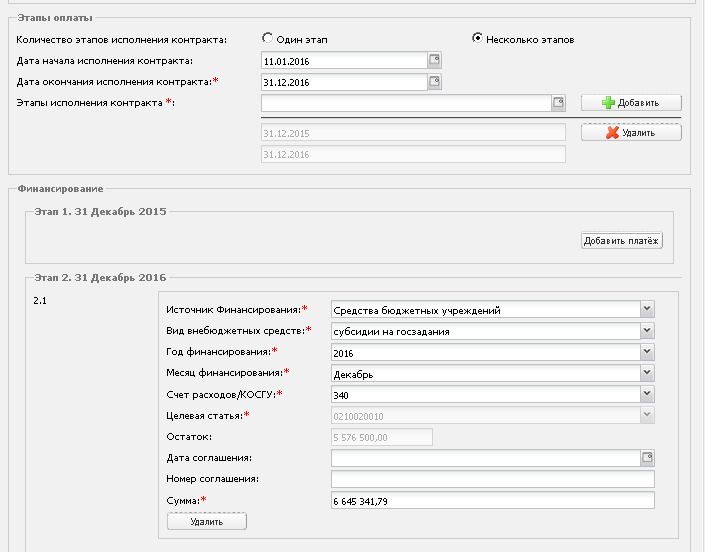Click Добавить платёж button in Этап 1

click(621, 240)
